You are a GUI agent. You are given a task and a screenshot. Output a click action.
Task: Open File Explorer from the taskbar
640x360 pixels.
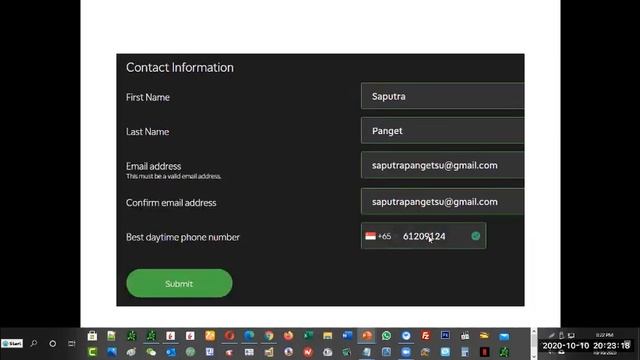pos(327,336)
